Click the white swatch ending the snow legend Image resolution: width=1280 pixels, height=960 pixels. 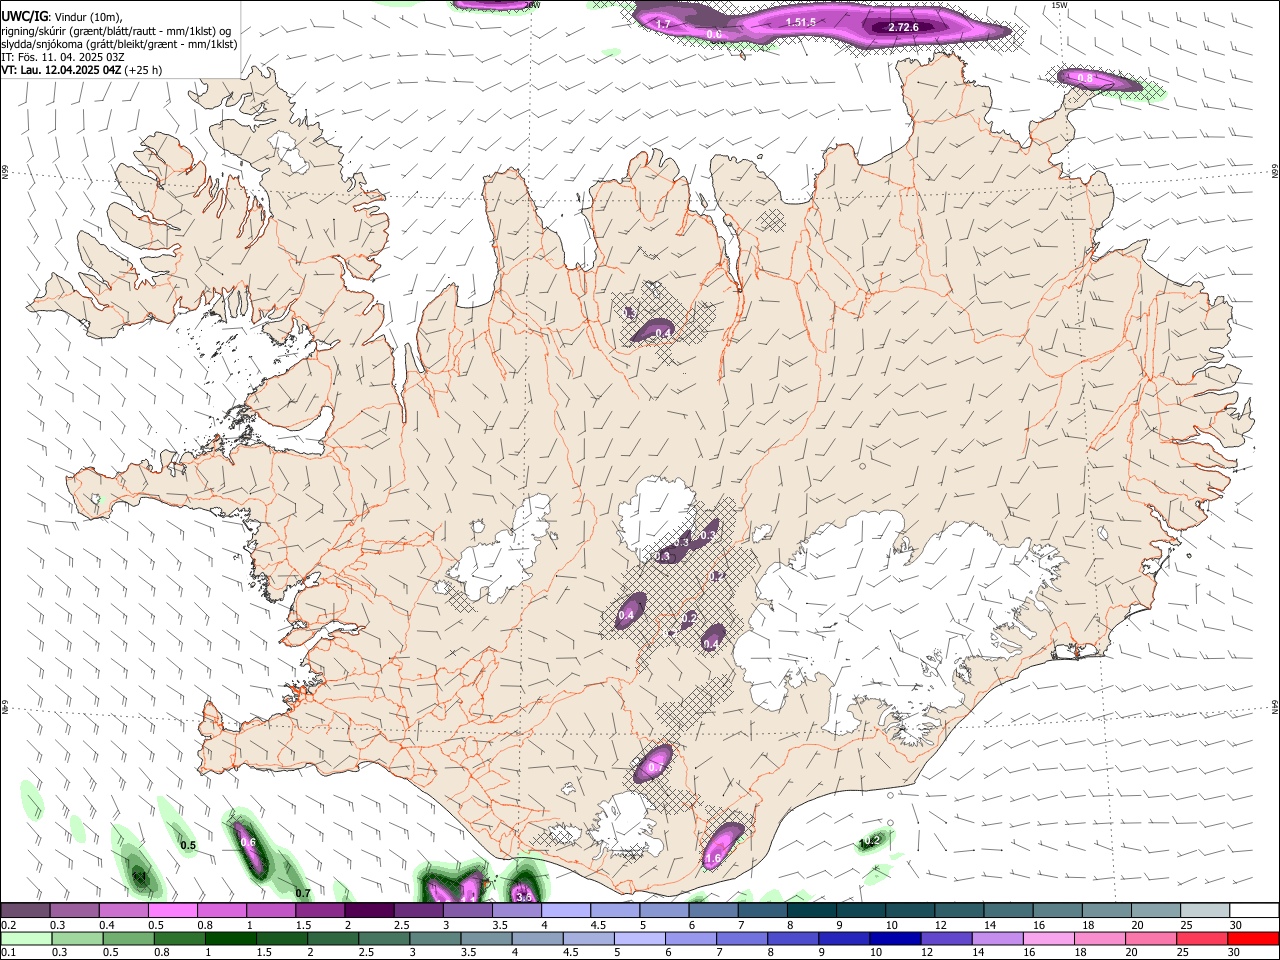pos(1254,910)
